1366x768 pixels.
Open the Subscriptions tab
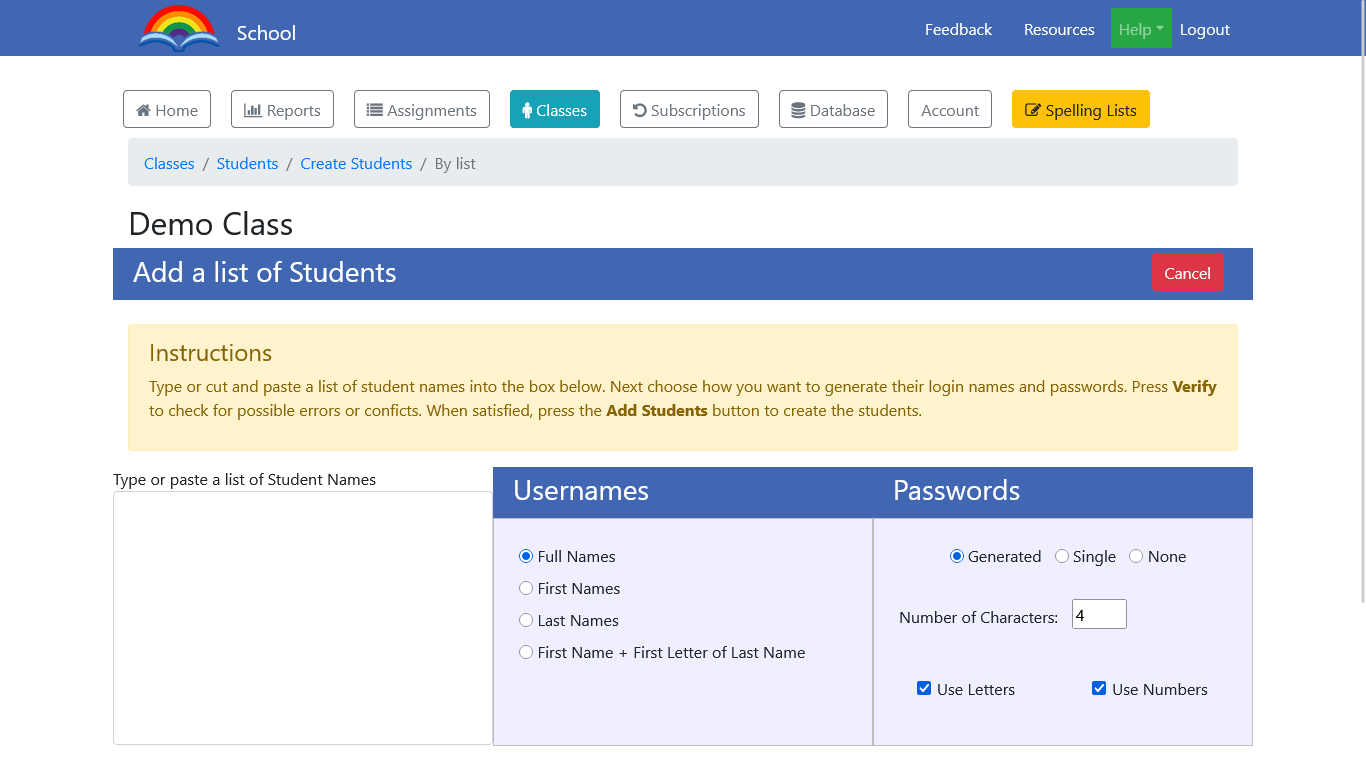(689, 110)
